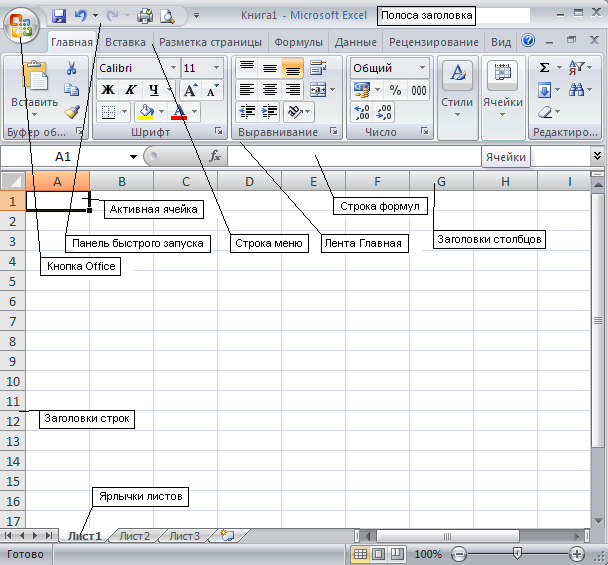Open the Рецензирование tab
This screenshot has width=608, height=565.
pos(434,42)
